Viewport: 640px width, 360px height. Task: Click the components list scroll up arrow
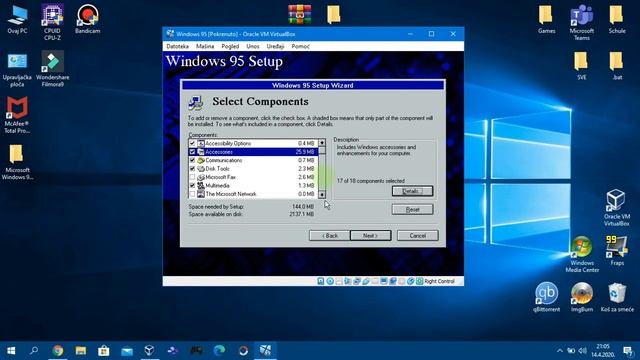coord(322,143)
